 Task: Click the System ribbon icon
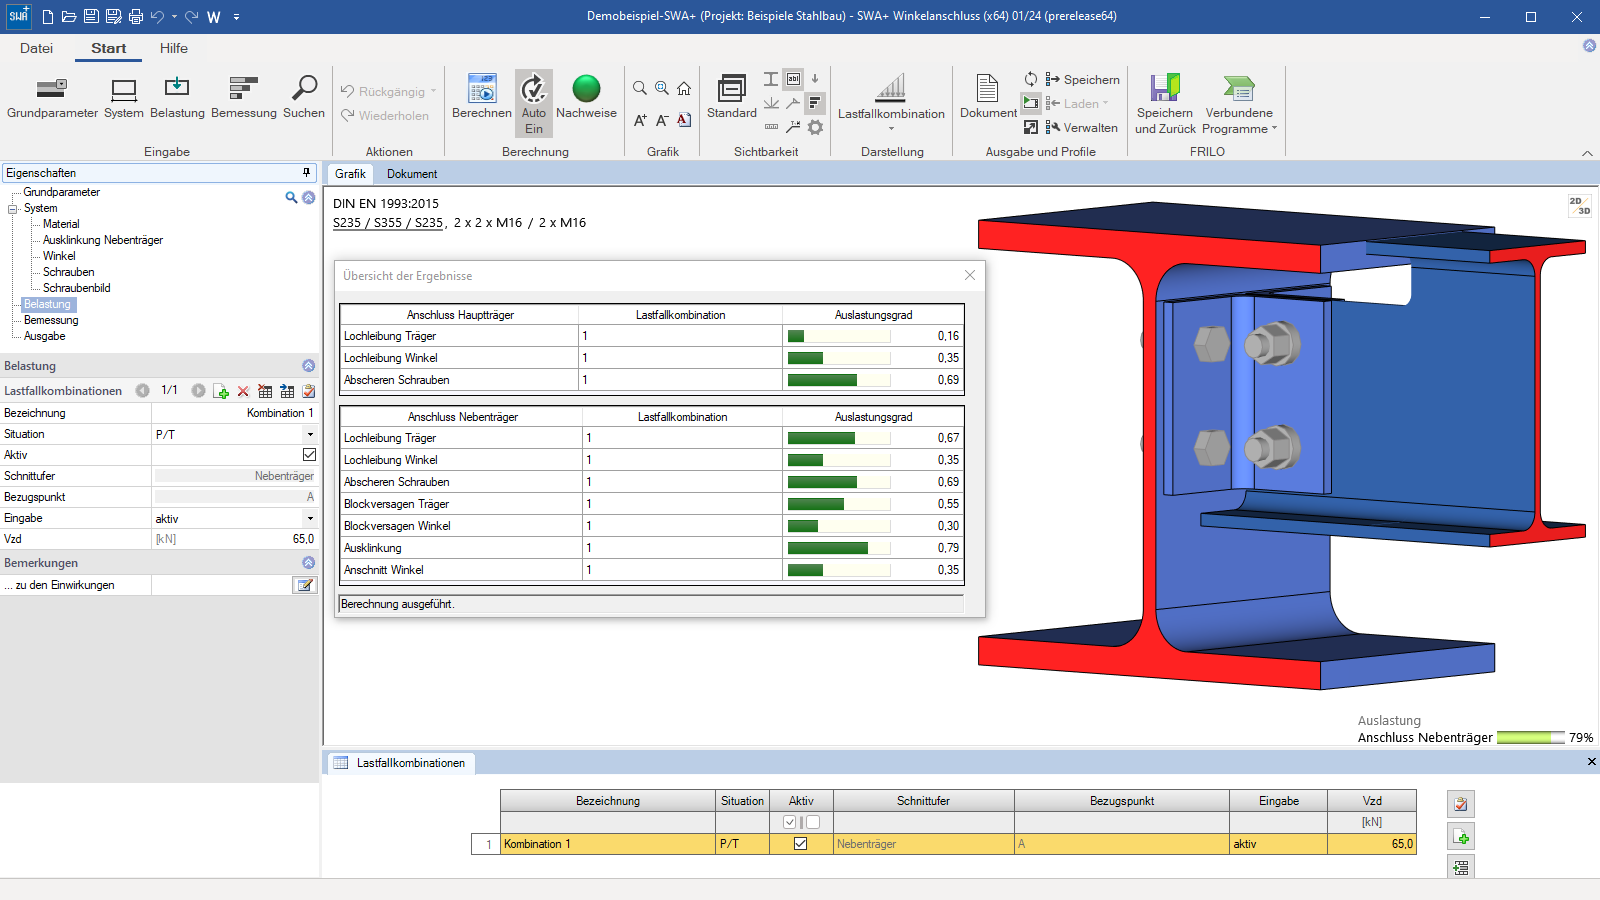coord(124,98)
